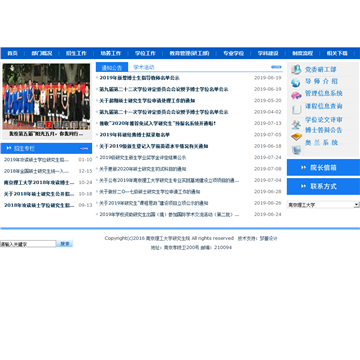Open notice '第九届第二十一次学位评定委员会…'
This screenshot has width=360, height=360.
[164, 112]
